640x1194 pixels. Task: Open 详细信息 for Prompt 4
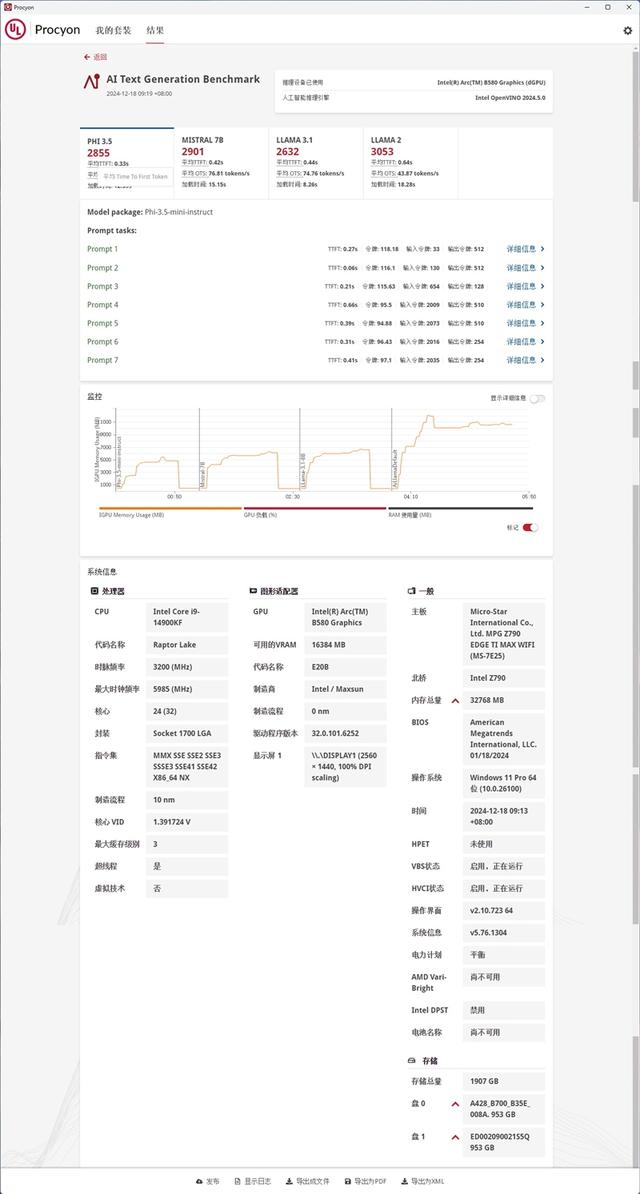click(526, 305)
